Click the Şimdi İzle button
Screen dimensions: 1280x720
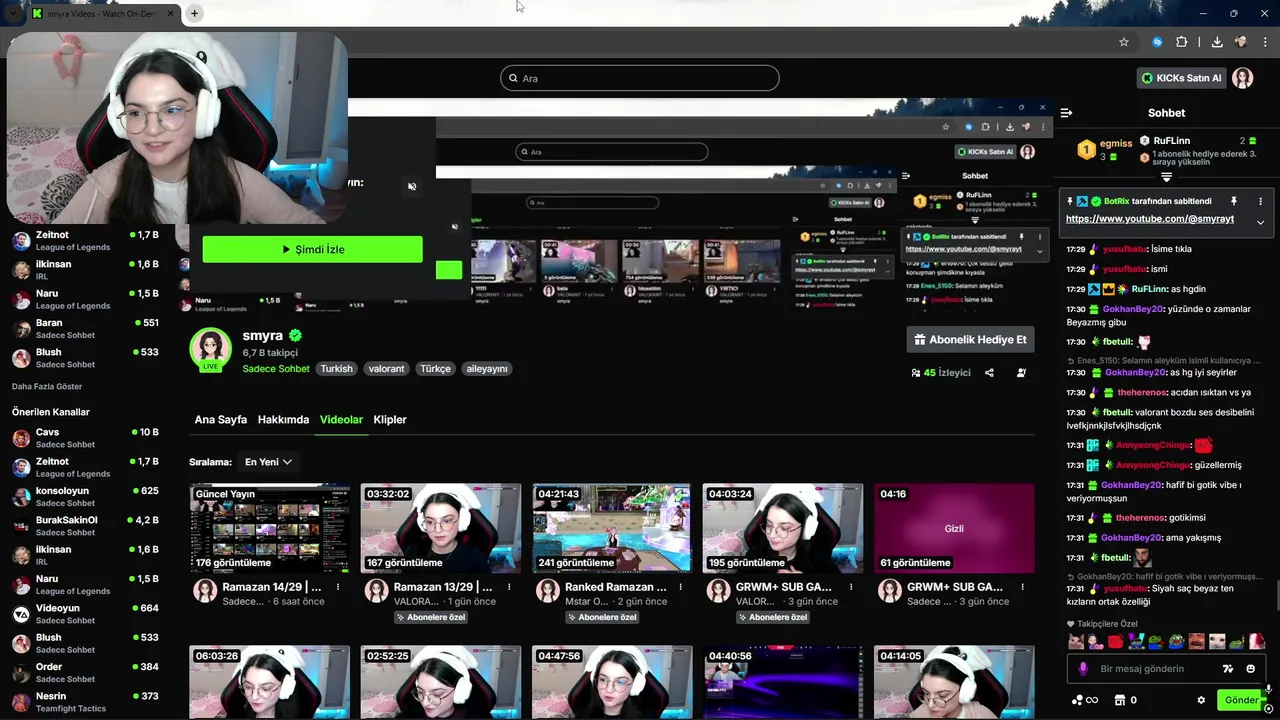pos(312,249)
